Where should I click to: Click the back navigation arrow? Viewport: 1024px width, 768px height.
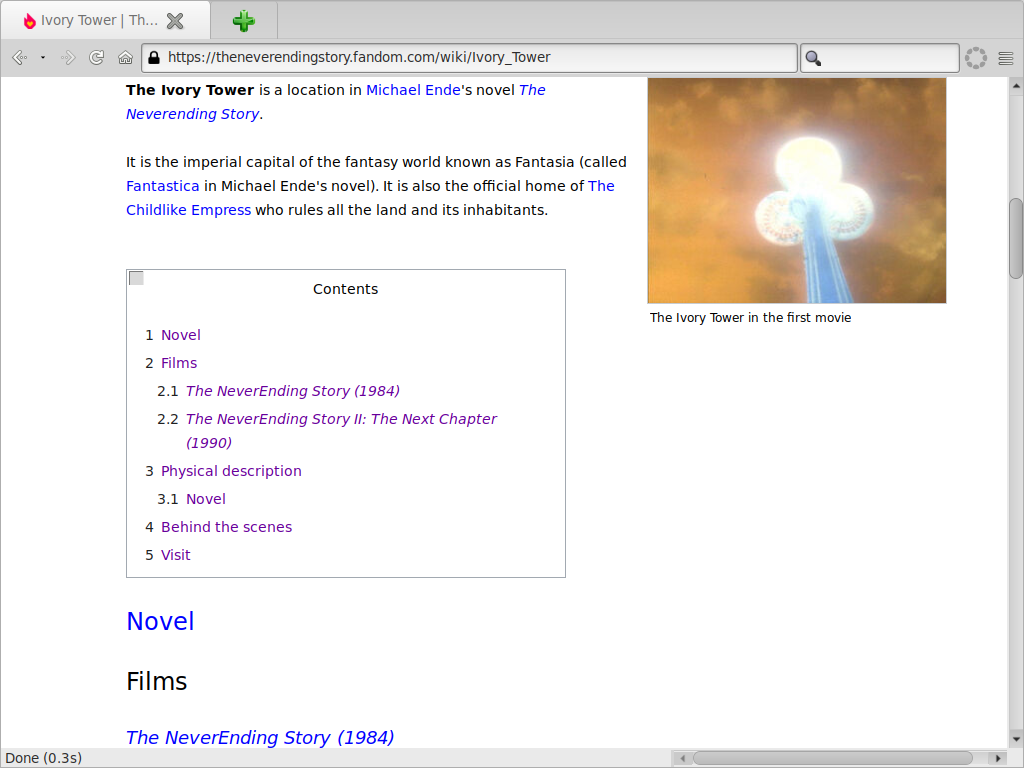pyautogui.click(x=18, y=58)
